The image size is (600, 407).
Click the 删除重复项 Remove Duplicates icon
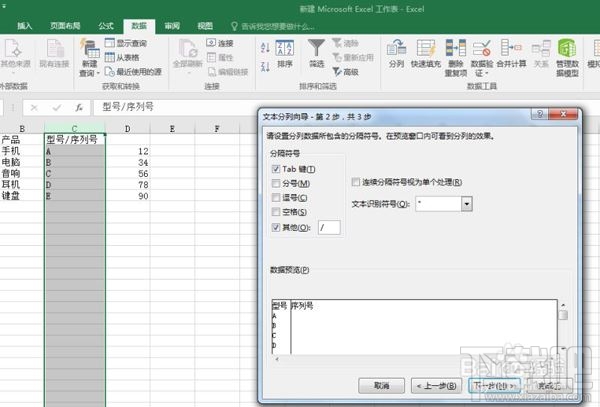455,48
